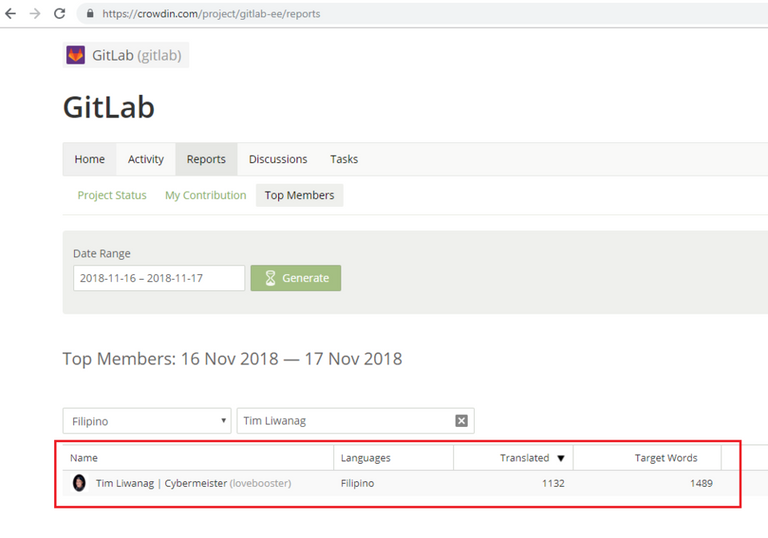Click the target words value 1489

click(701, 483)
